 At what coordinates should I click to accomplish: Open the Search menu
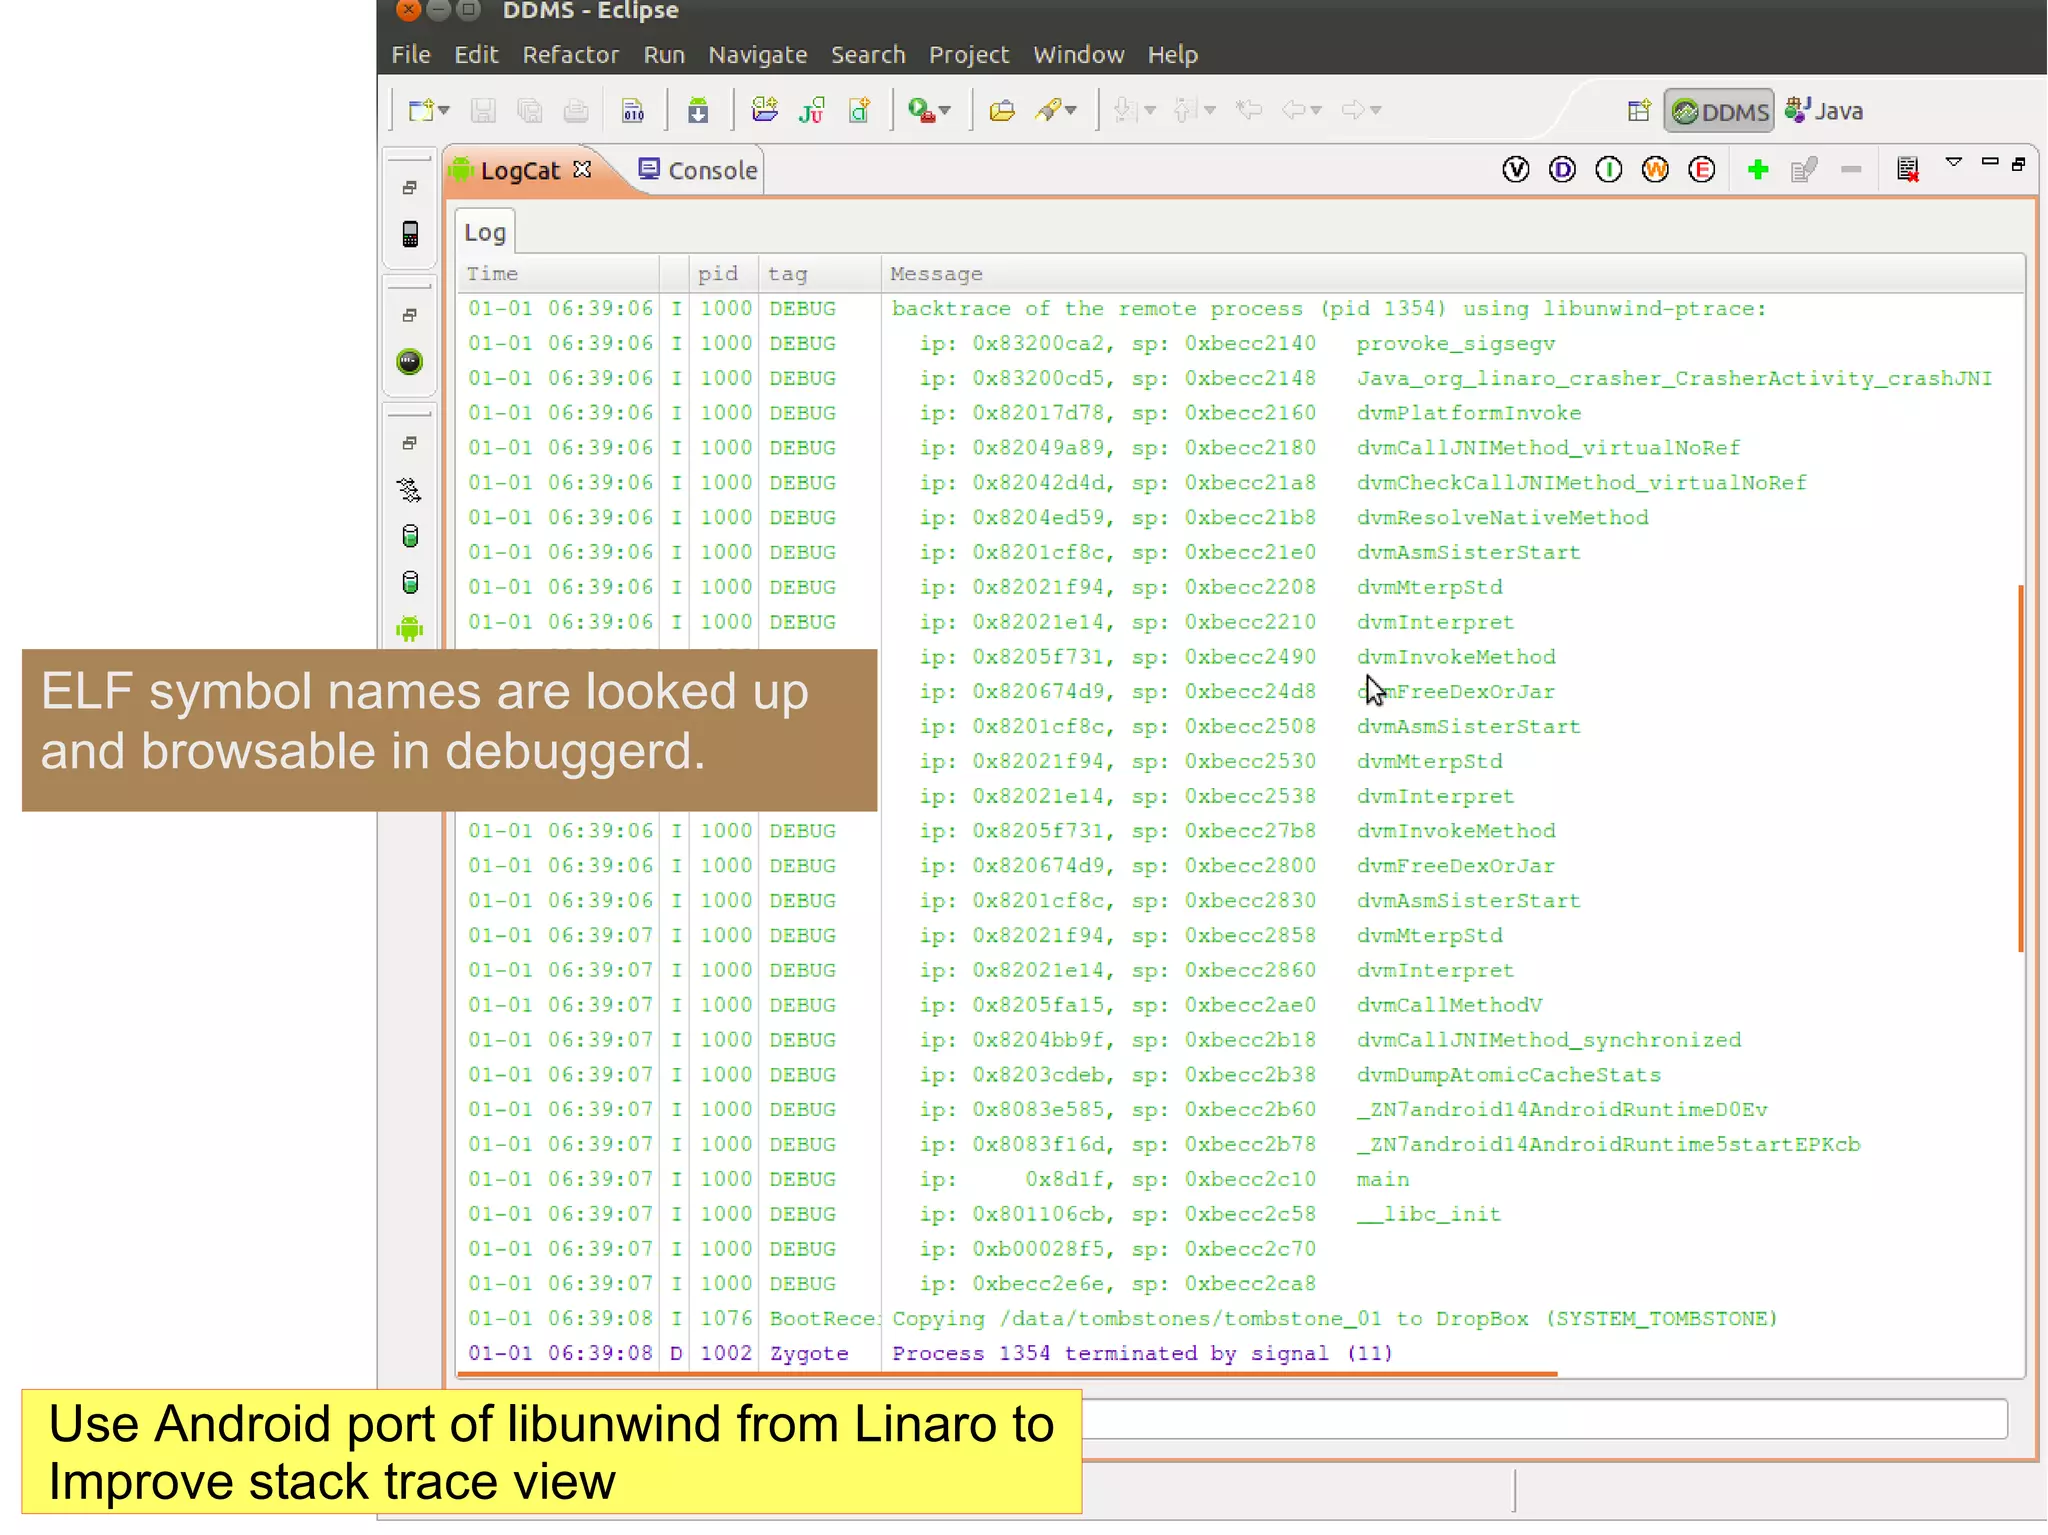(x=868, y=55)
